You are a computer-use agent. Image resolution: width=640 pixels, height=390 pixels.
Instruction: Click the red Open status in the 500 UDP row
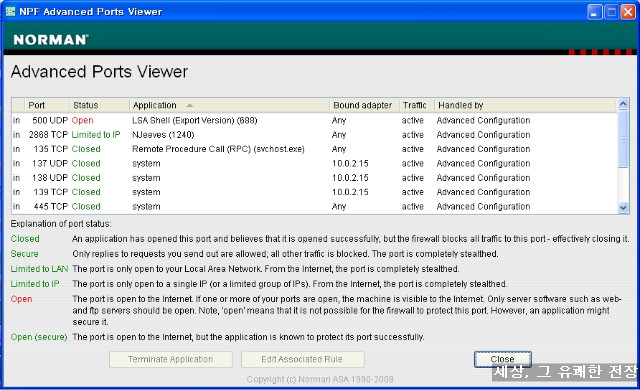tap(82, 120)
